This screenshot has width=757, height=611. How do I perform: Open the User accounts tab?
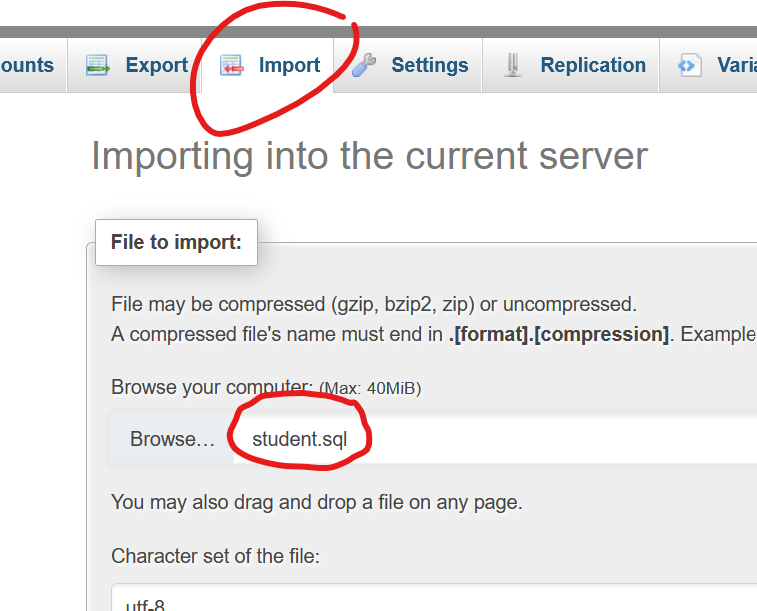tap(27, 66)
